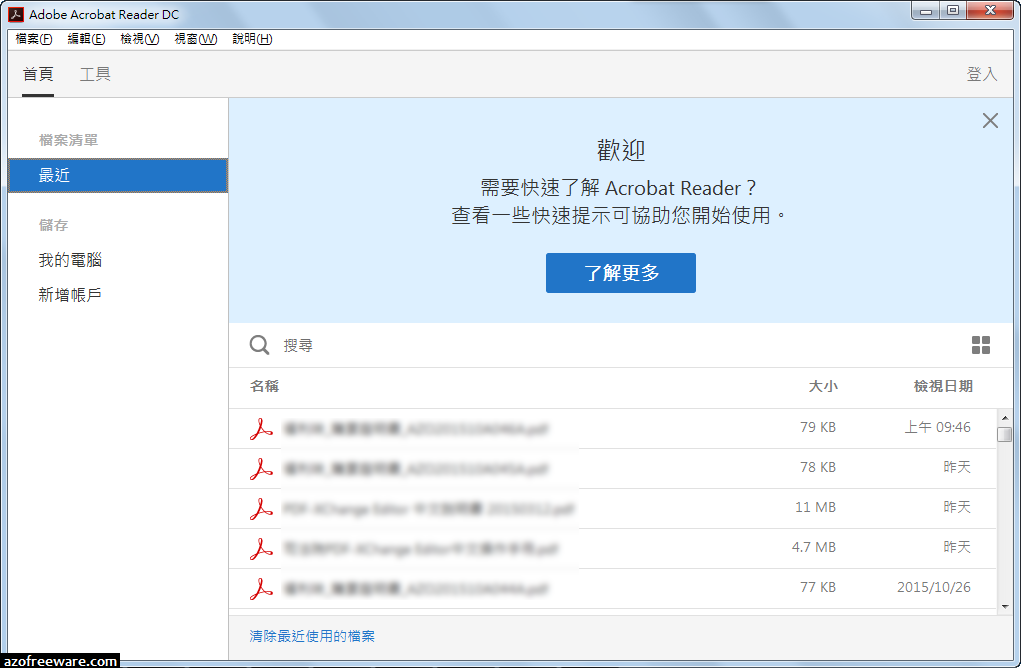This screenshot has height=668, width=1021.
Task: Click the file list scrollbar thumb
Action: tap(1005, 434)
